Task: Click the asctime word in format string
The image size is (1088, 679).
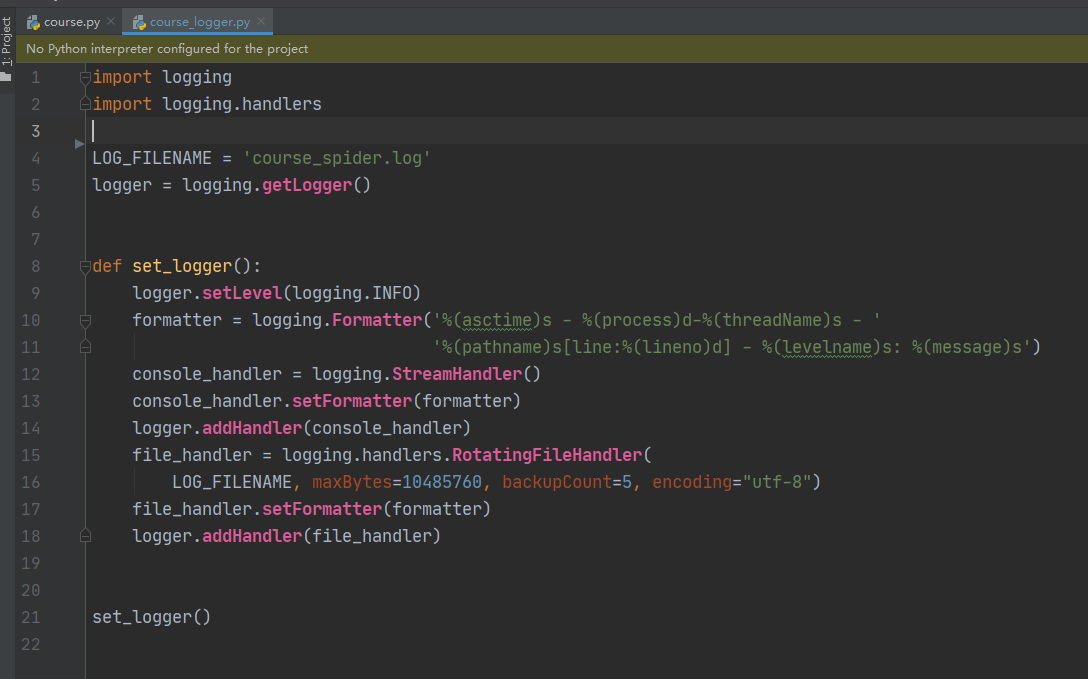Action: click(x=497, y=320)
